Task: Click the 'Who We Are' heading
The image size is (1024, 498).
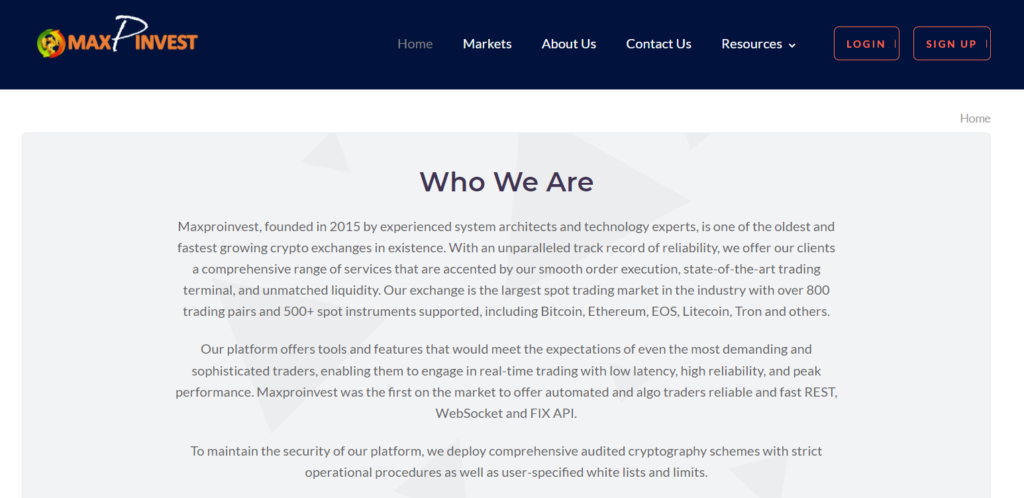Action: (x=506, y=181)
